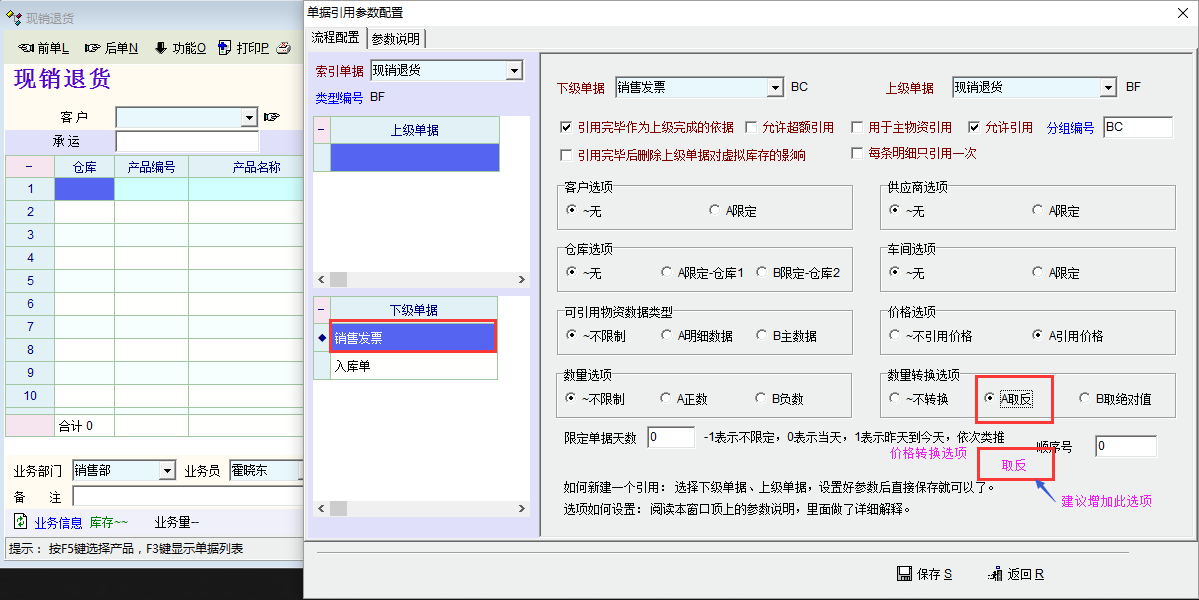Switch to the 参数说明 tab
The width and height of the screenshot is (1199, 600).
[397, 38]
